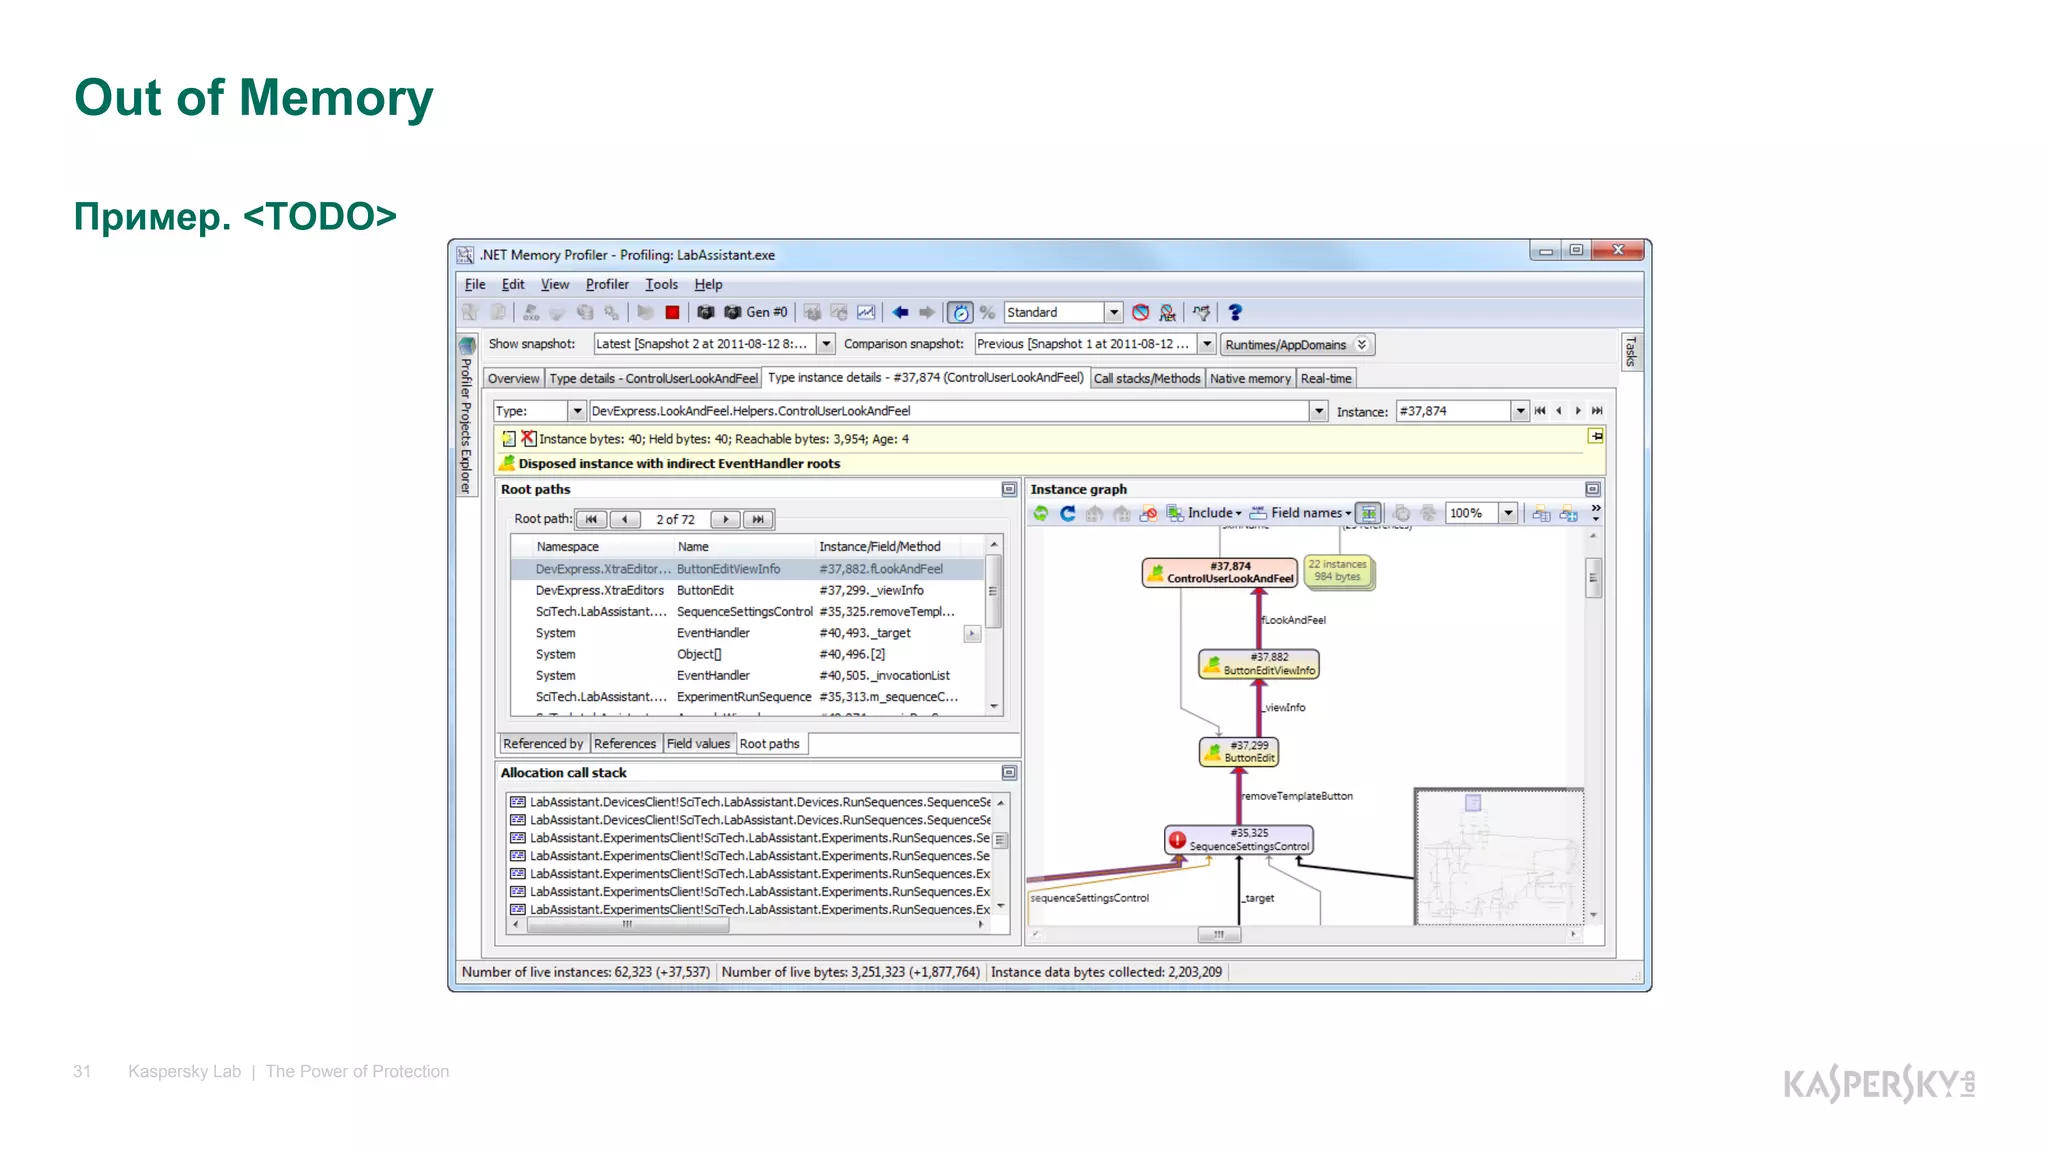The height and width of the screenshot is (1152, 2048).
Task: Click the red stop profiling icon
Action: click(x=673, y=313)
